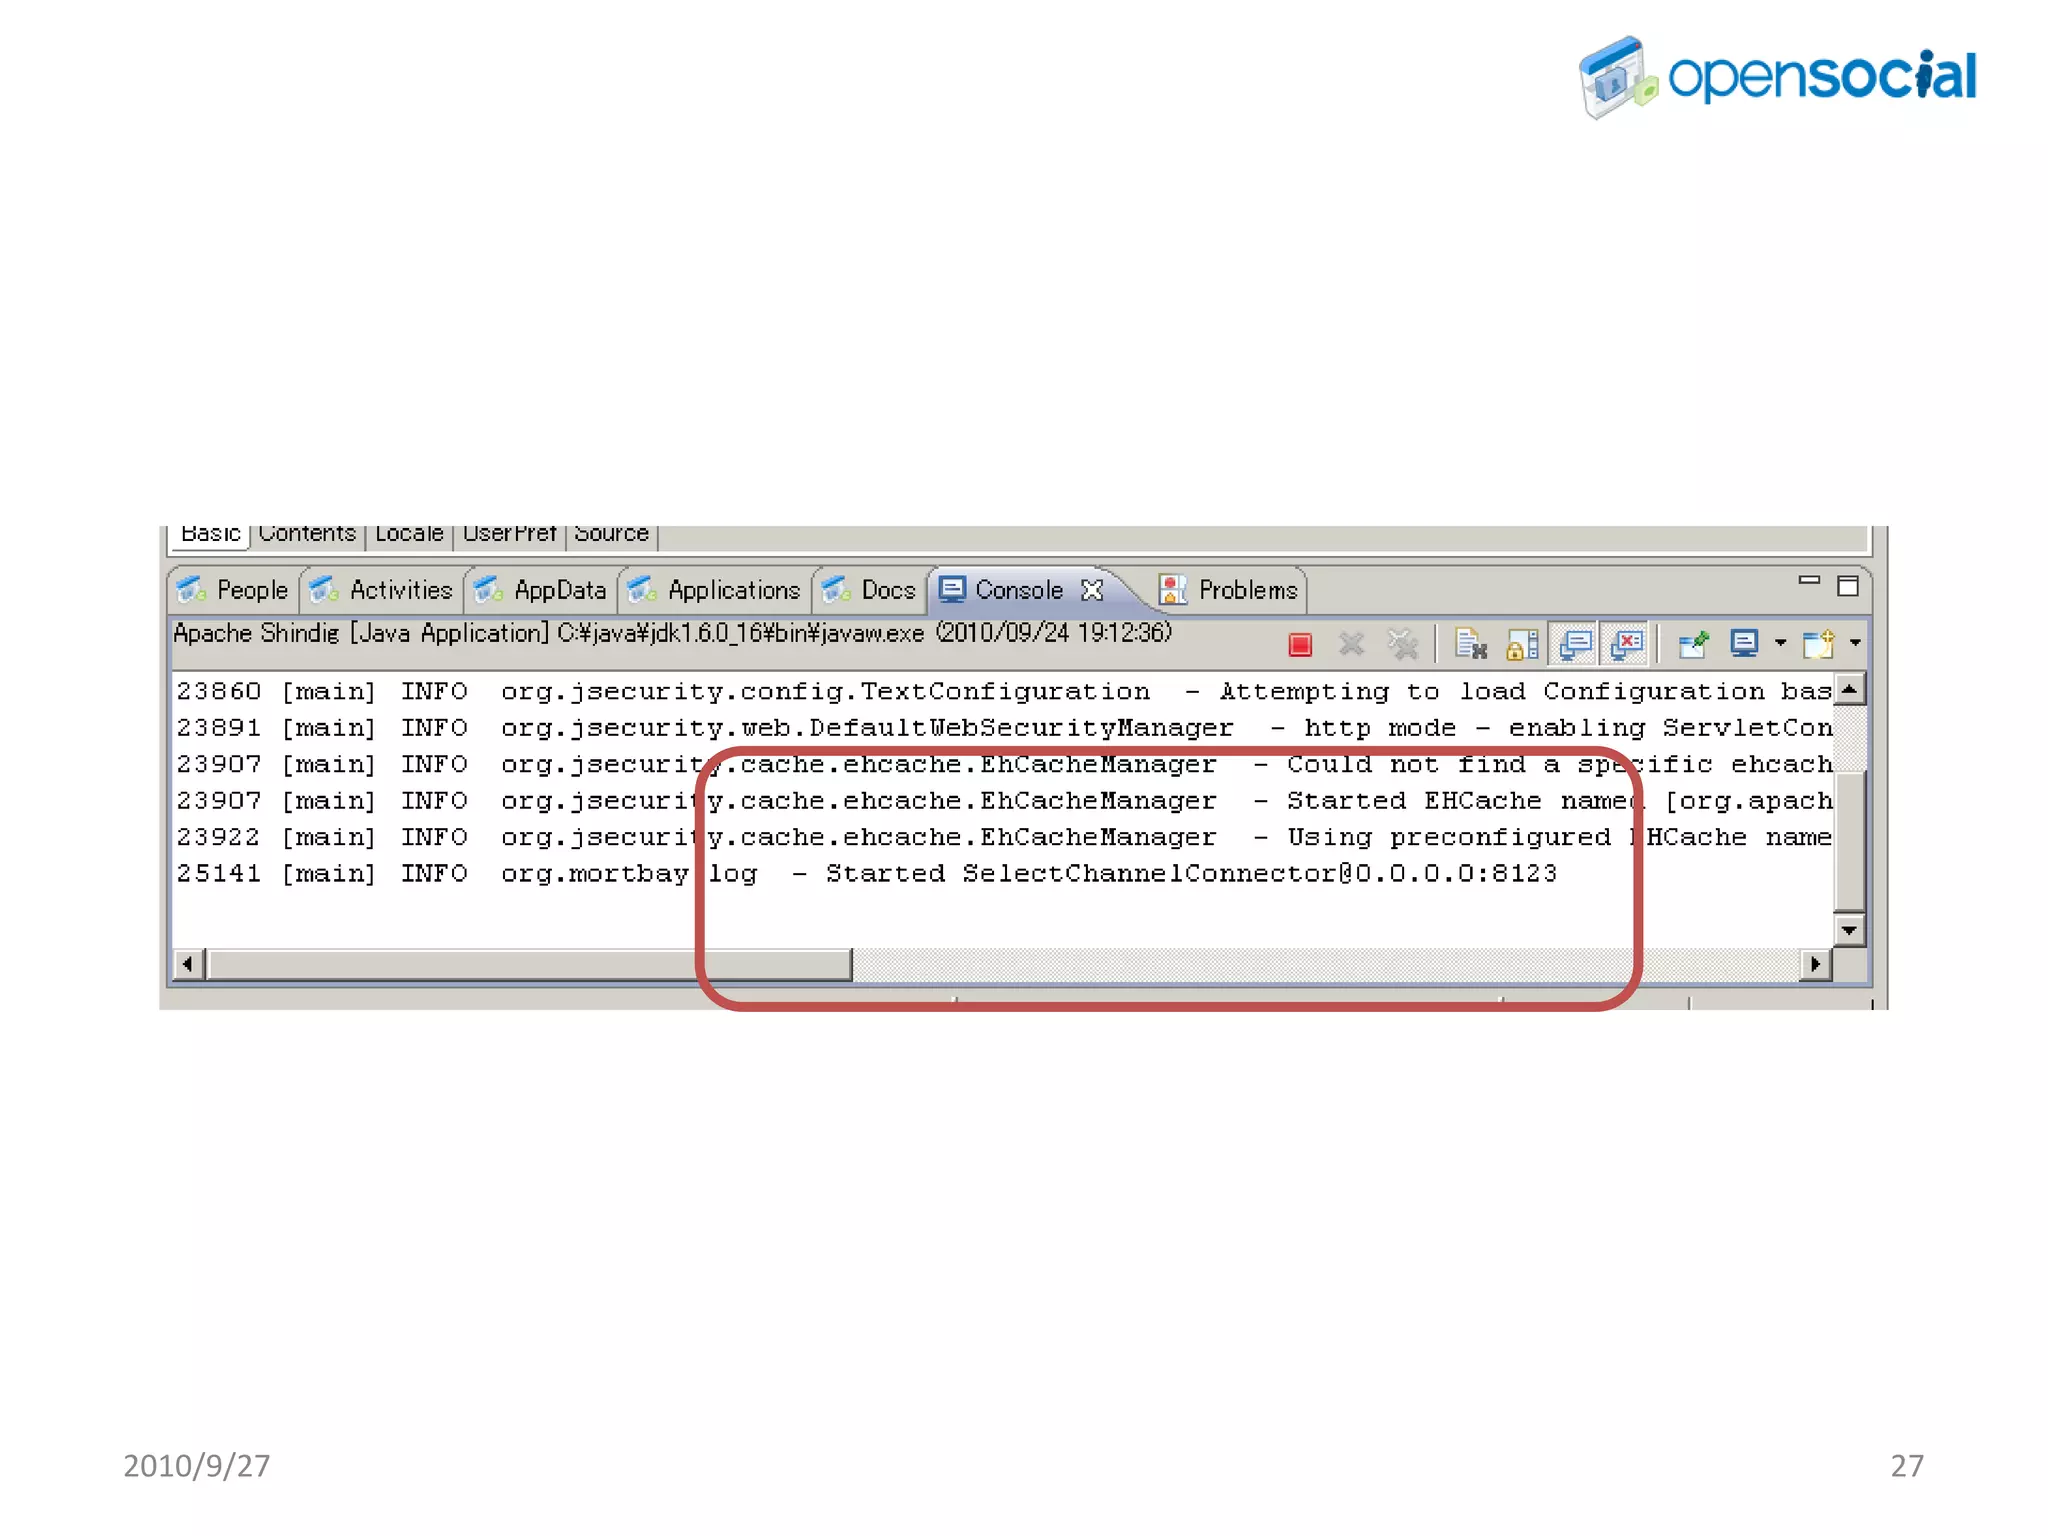Select the AppData tab

(x=541, y=590)
